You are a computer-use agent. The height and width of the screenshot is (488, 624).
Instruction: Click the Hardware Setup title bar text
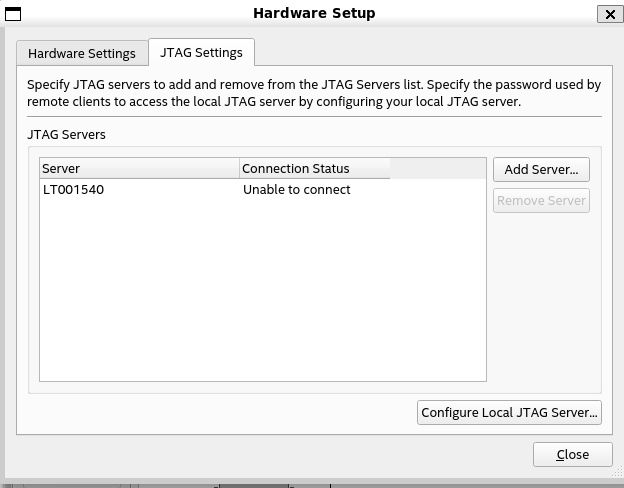click(314, 13)
